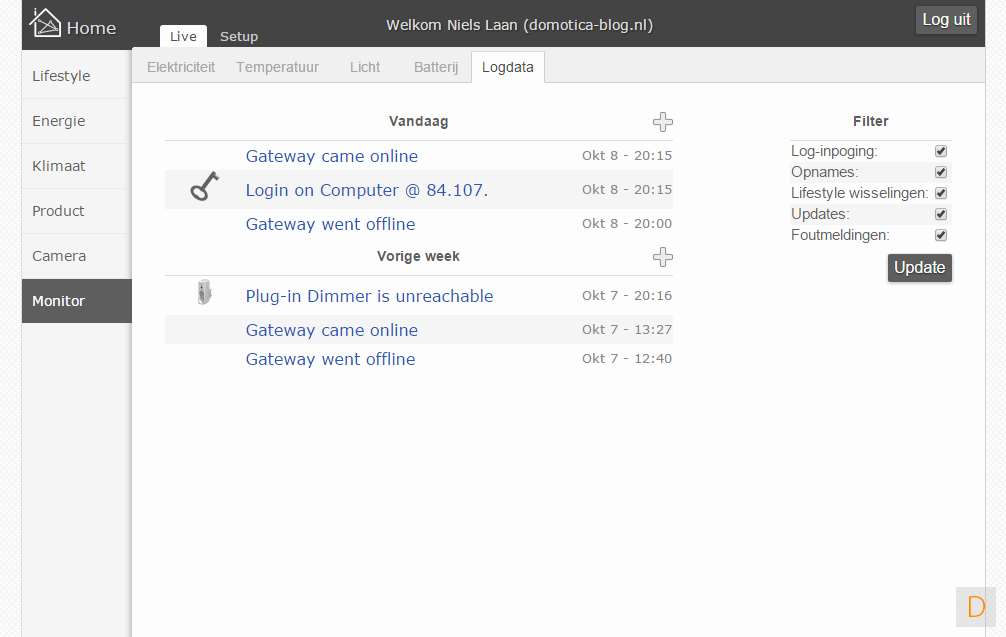Select the Logdata tab

click(507, 67)
